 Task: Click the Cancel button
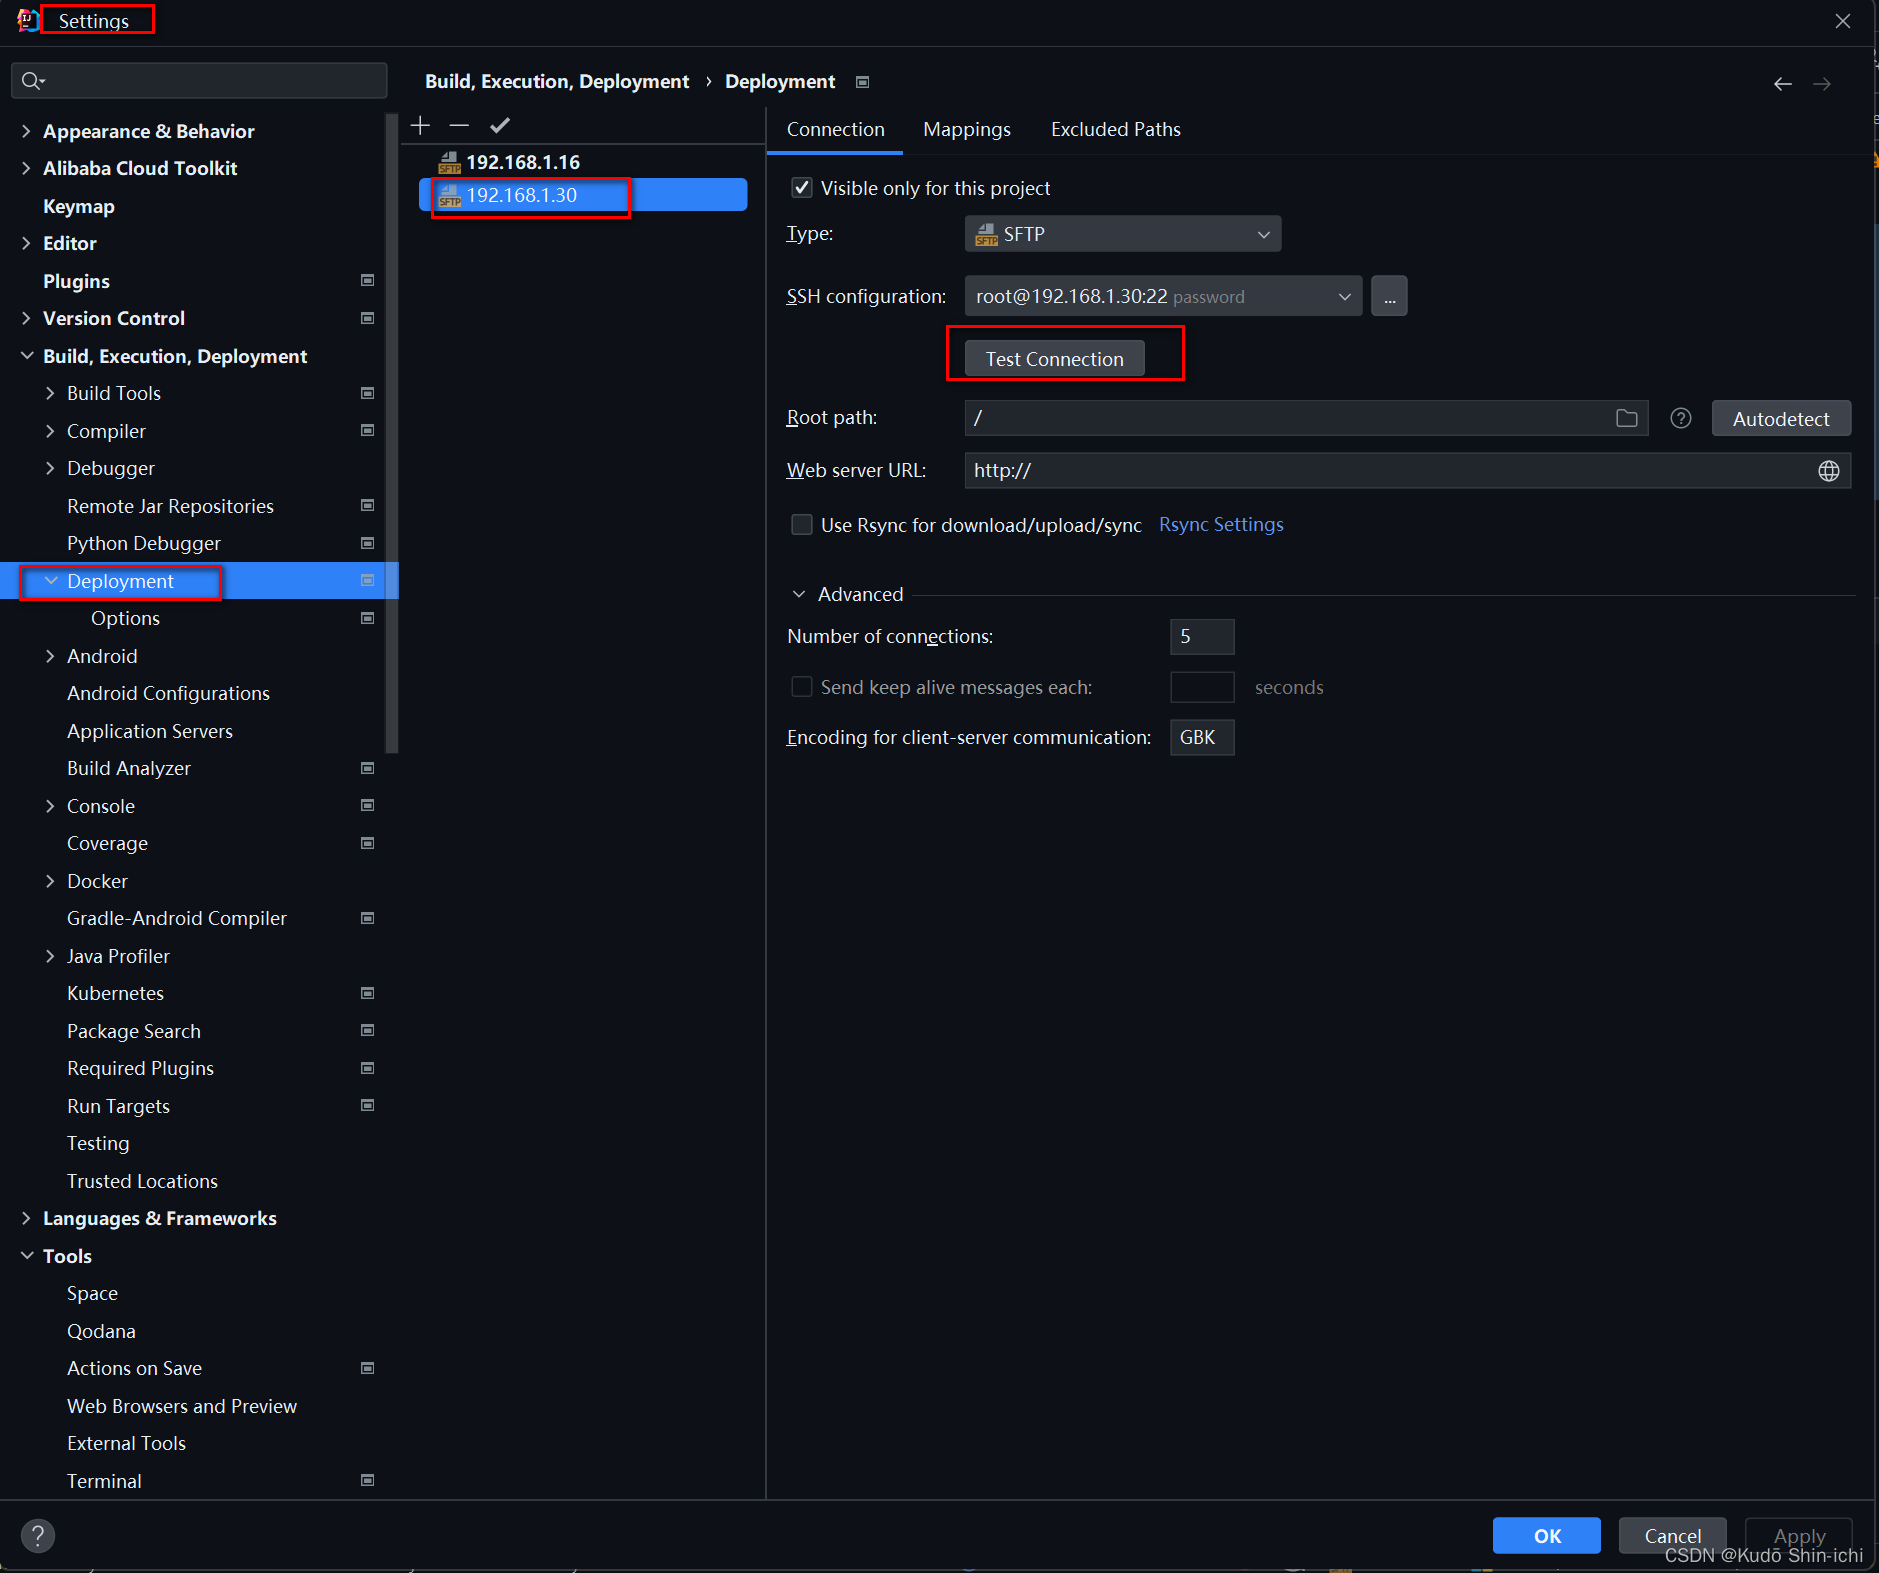click(1672, 1536)
